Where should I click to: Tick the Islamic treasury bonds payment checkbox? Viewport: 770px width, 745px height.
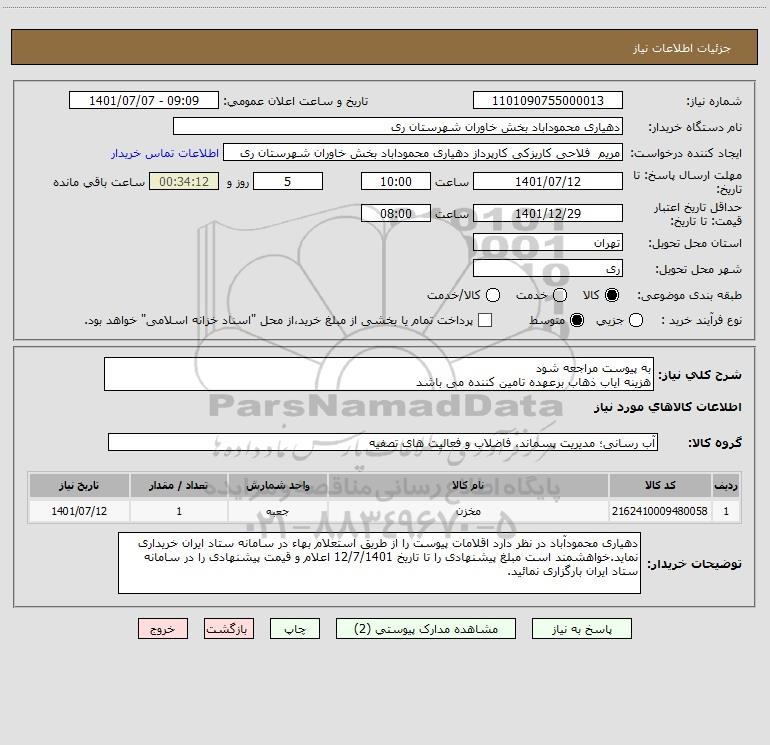[x=485, y=320]
